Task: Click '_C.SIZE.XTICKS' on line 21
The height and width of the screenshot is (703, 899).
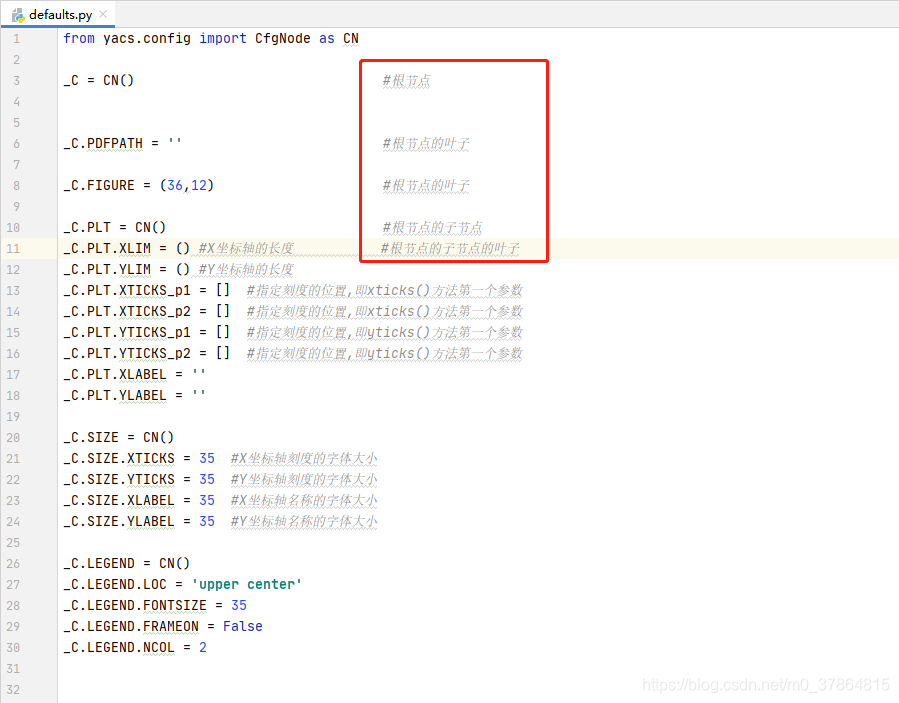Action: (x=119, y=459)
